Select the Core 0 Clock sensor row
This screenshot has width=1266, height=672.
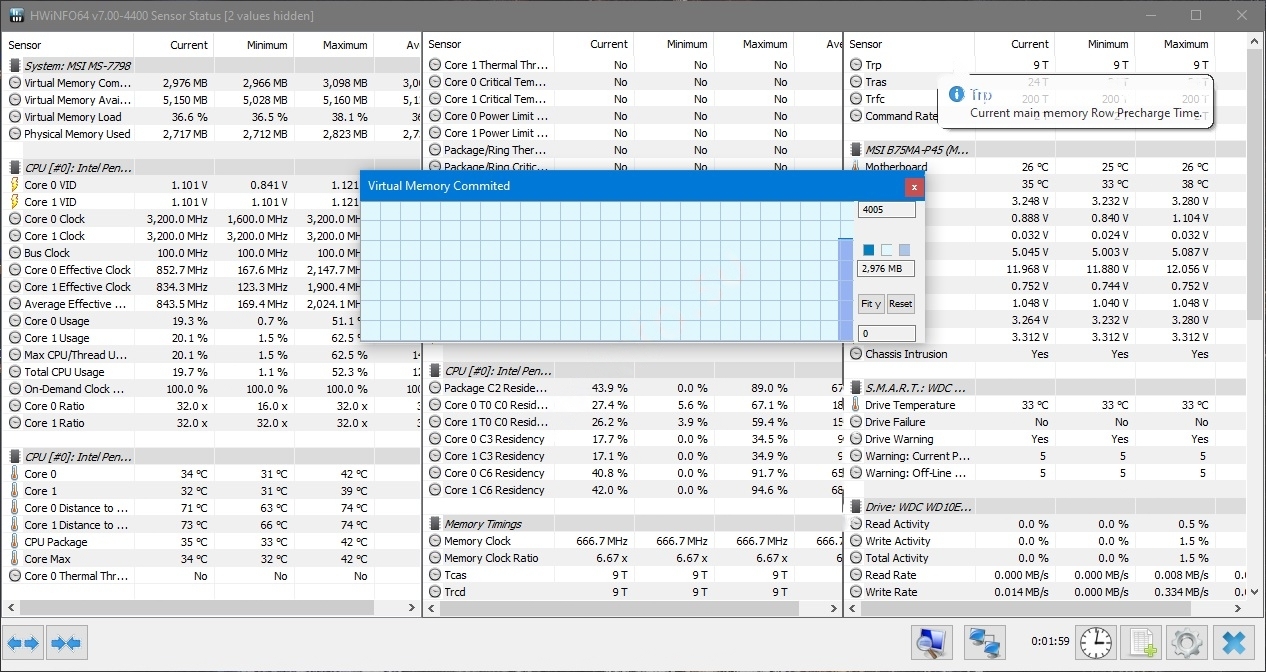point(55,219)
